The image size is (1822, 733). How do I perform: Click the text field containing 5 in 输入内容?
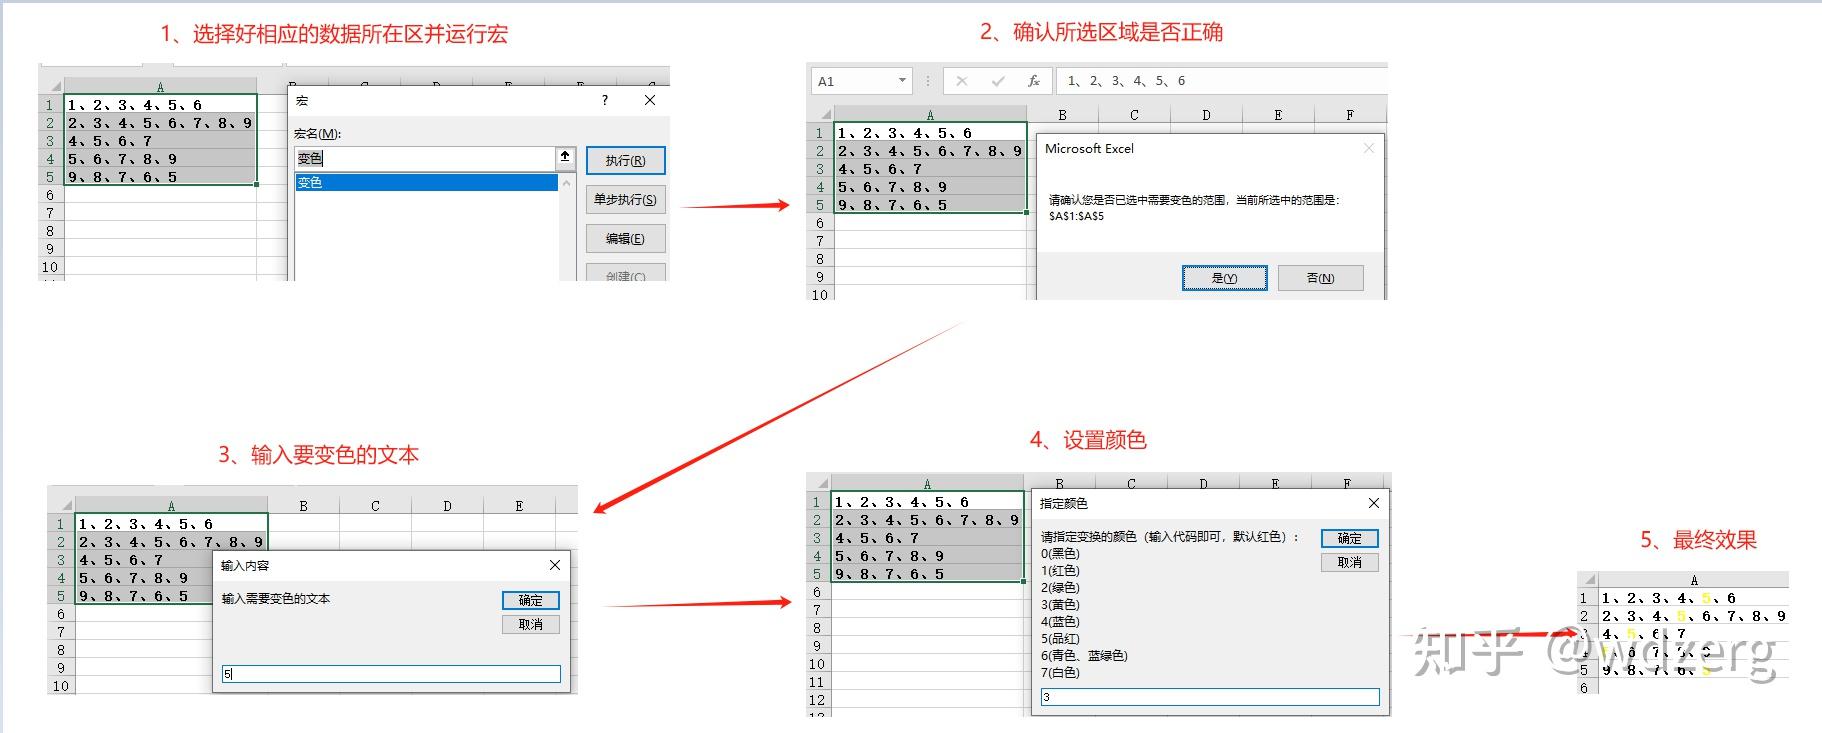(x=391, y=674)
